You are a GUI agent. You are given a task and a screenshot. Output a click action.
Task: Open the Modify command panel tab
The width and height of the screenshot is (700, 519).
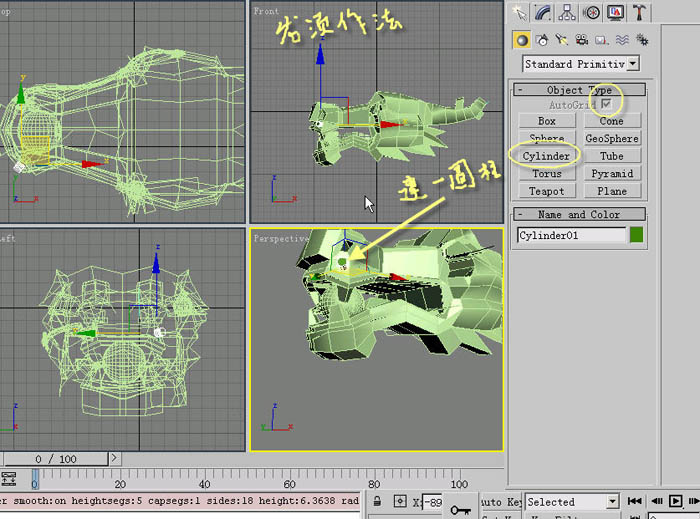pos(543,12)
